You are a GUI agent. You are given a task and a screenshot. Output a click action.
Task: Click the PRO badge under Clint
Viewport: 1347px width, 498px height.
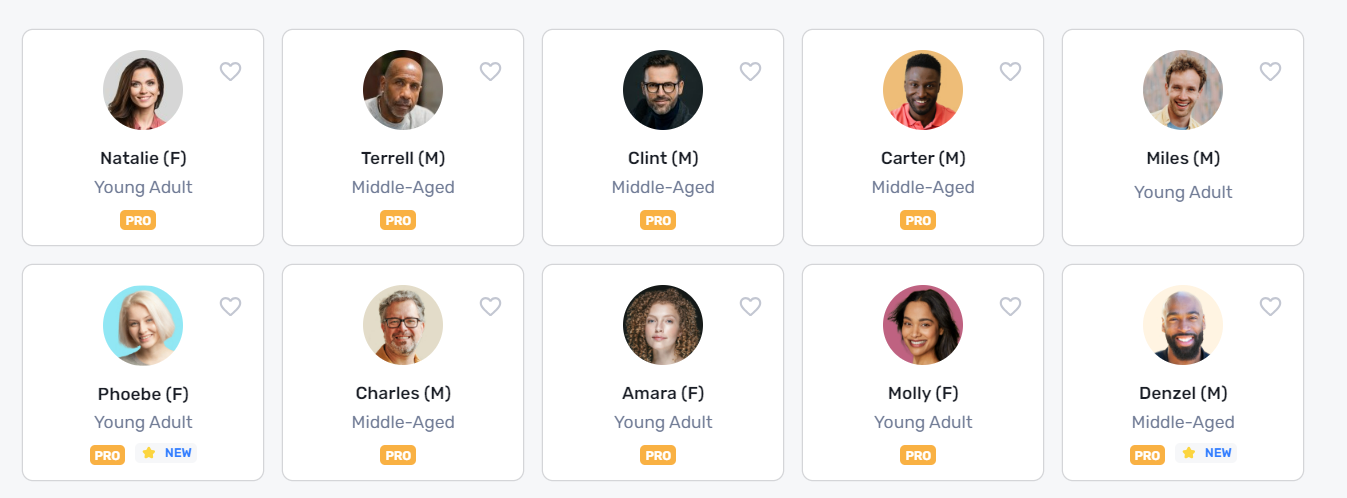coord(658,220)
